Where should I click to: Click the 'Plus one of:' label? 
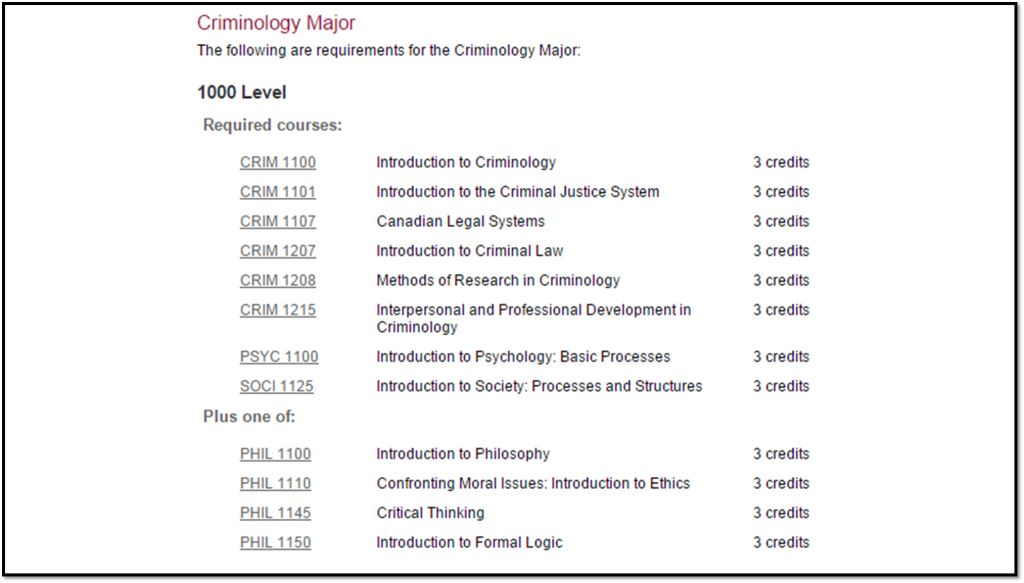pos(249,417)
